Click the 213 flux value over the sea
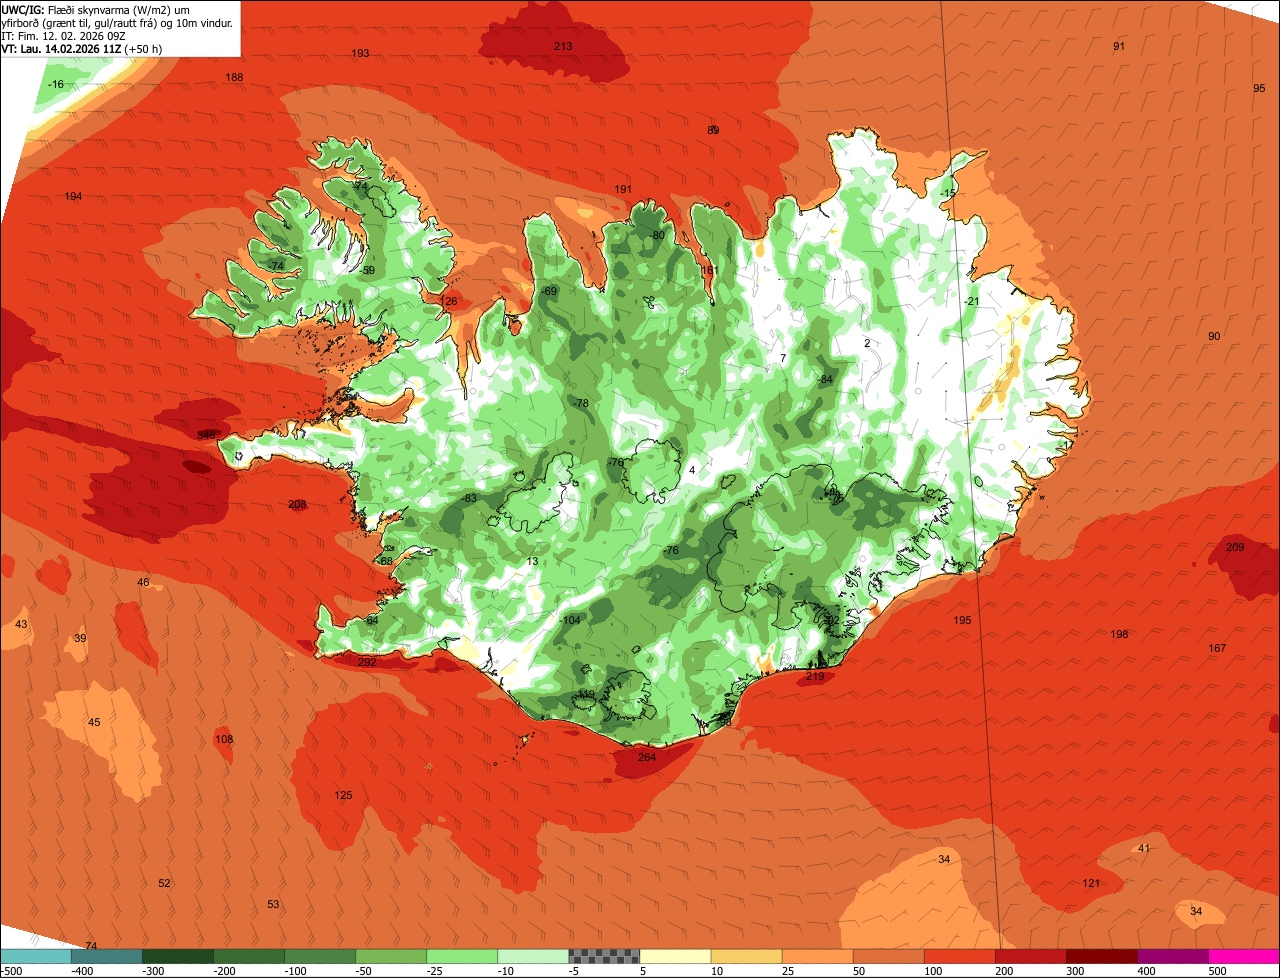Screen dimensions: 1280x978 point(563,46)
